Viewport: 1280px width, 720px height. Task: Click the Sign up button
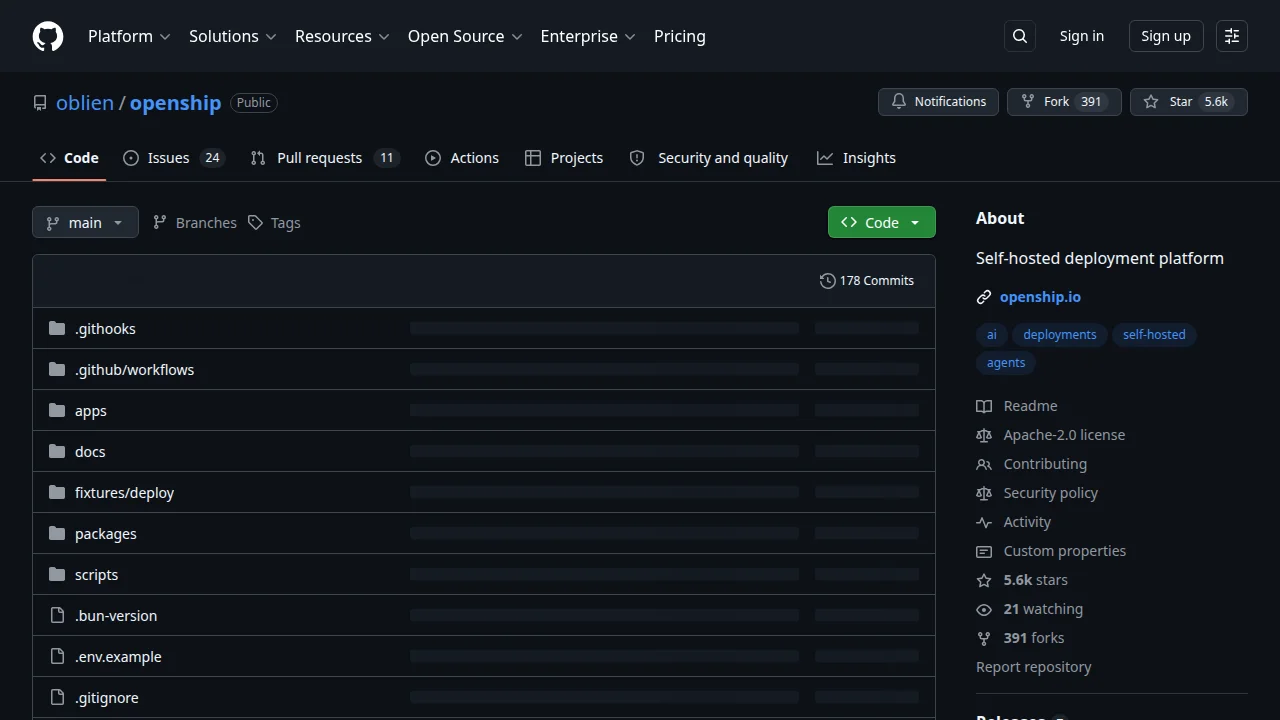pos(1166,36)
